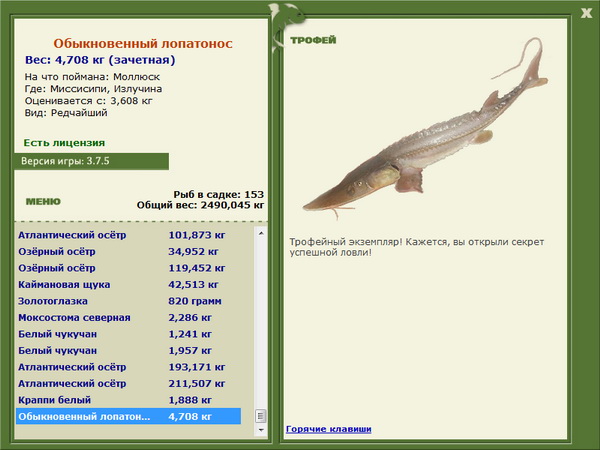
Task: Open the Горячие клавиши link
Action: point(329,429)
